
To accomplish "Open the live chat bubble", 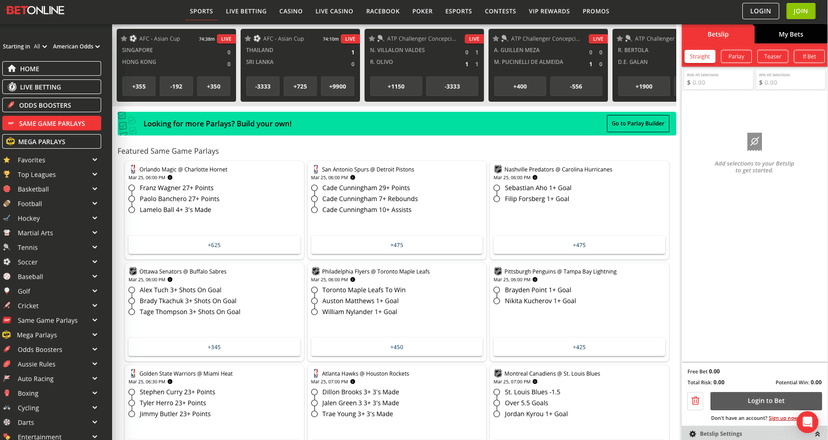I will point(807,422).
